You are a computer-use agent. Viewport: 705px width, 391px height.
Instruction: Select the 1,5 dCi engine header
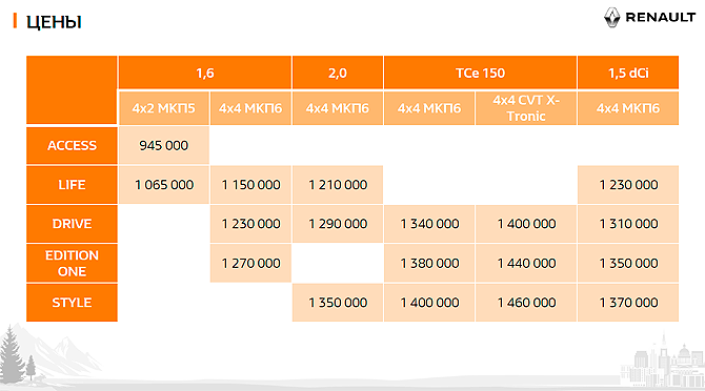(628, 73)
